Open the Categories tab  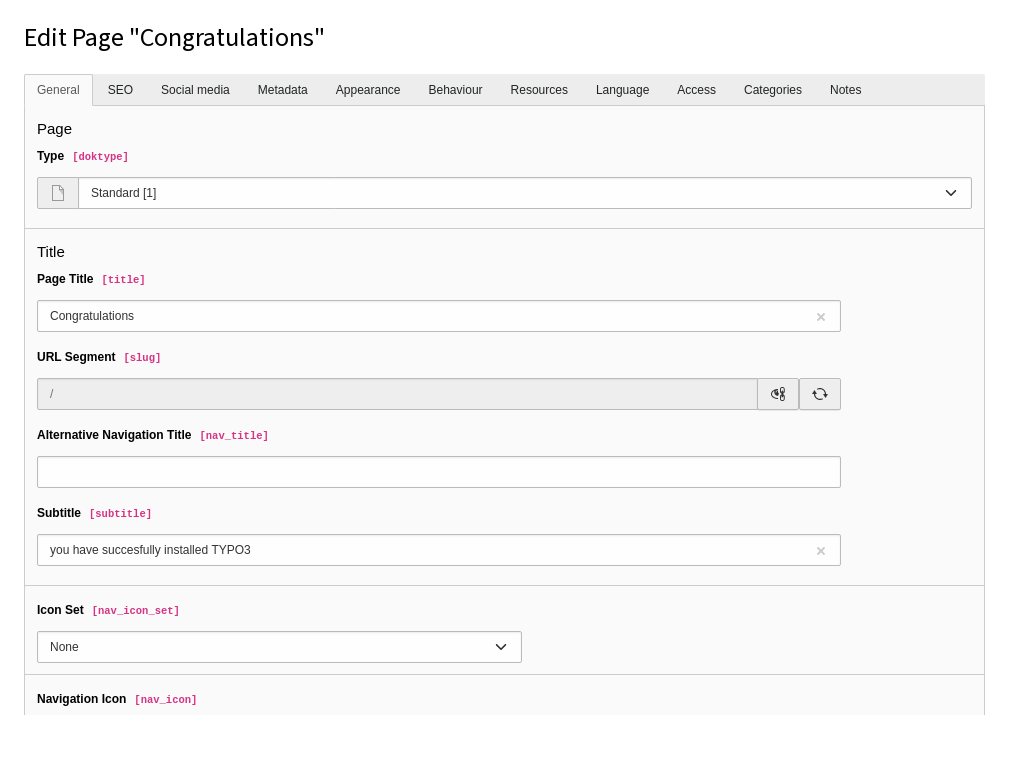tap(773, 90)
